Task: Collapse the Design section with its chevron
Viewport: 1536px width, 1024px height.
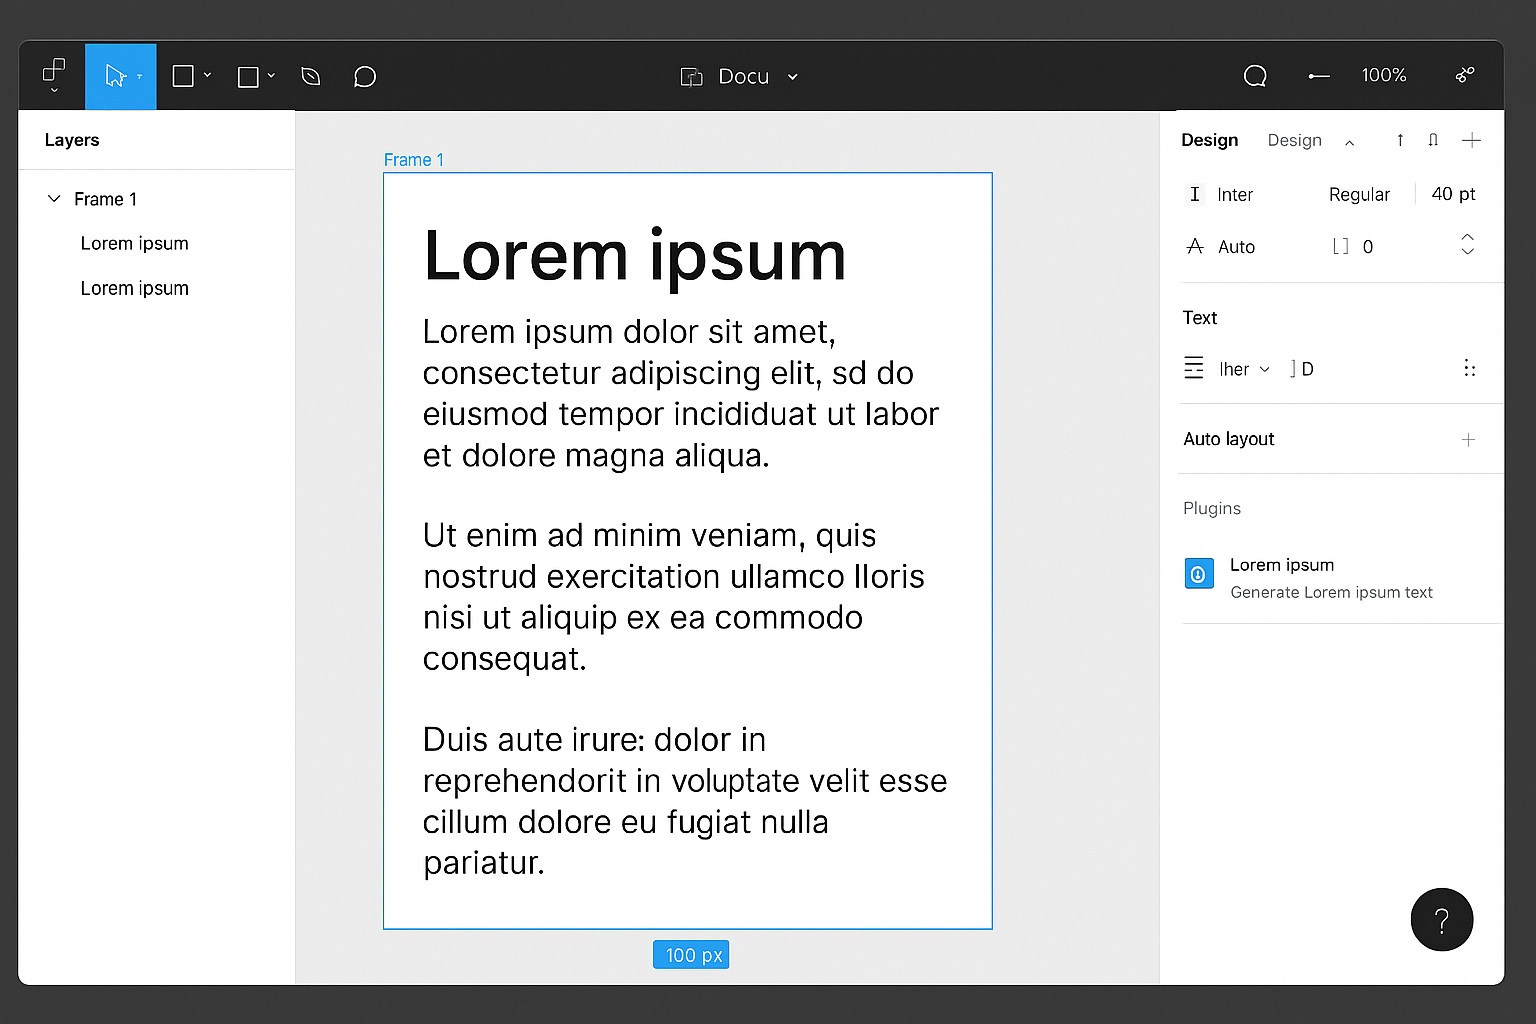Action: (1349, 141)
